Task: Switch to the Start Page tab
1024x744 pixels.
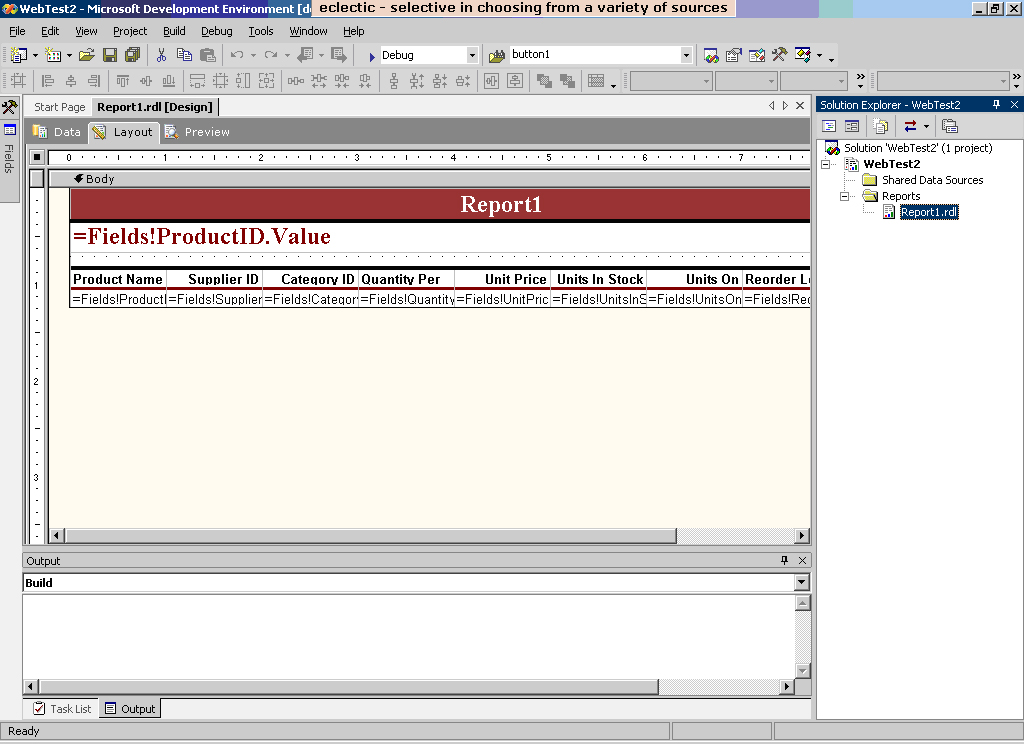Action: coord(59,107)
